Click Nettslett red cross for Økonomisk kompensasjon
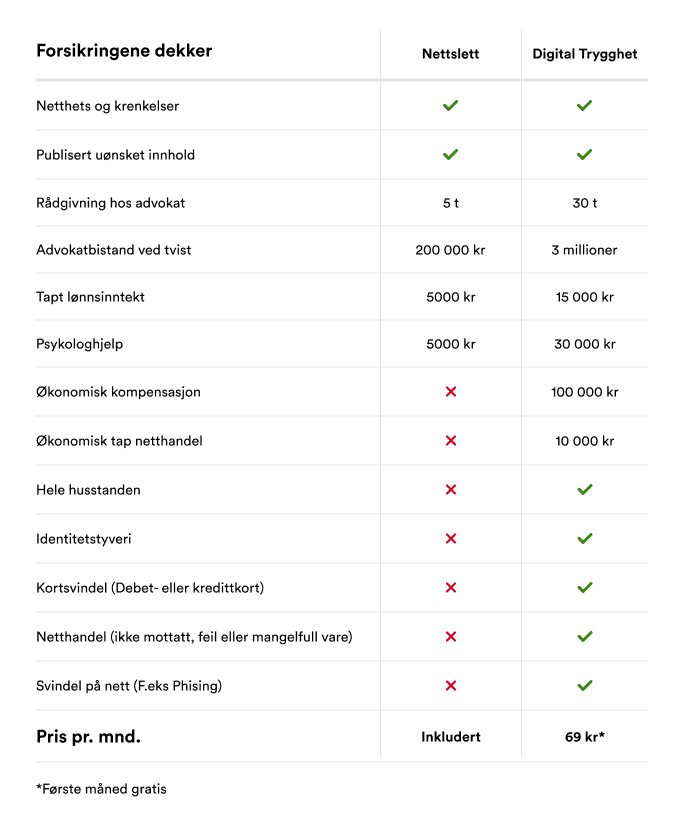Viewport: 684px width, 836px height. tap(450, 392)
